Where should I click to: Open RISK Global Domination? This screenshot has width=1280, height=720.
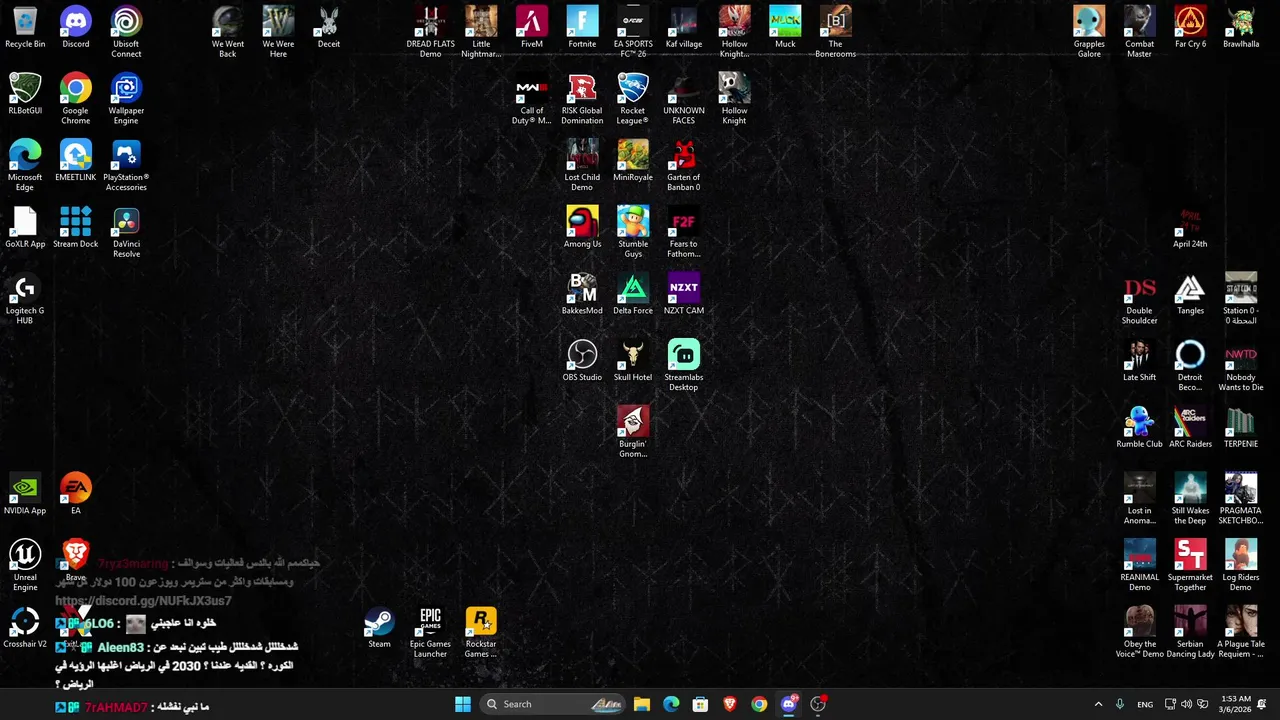click(582, 99)
